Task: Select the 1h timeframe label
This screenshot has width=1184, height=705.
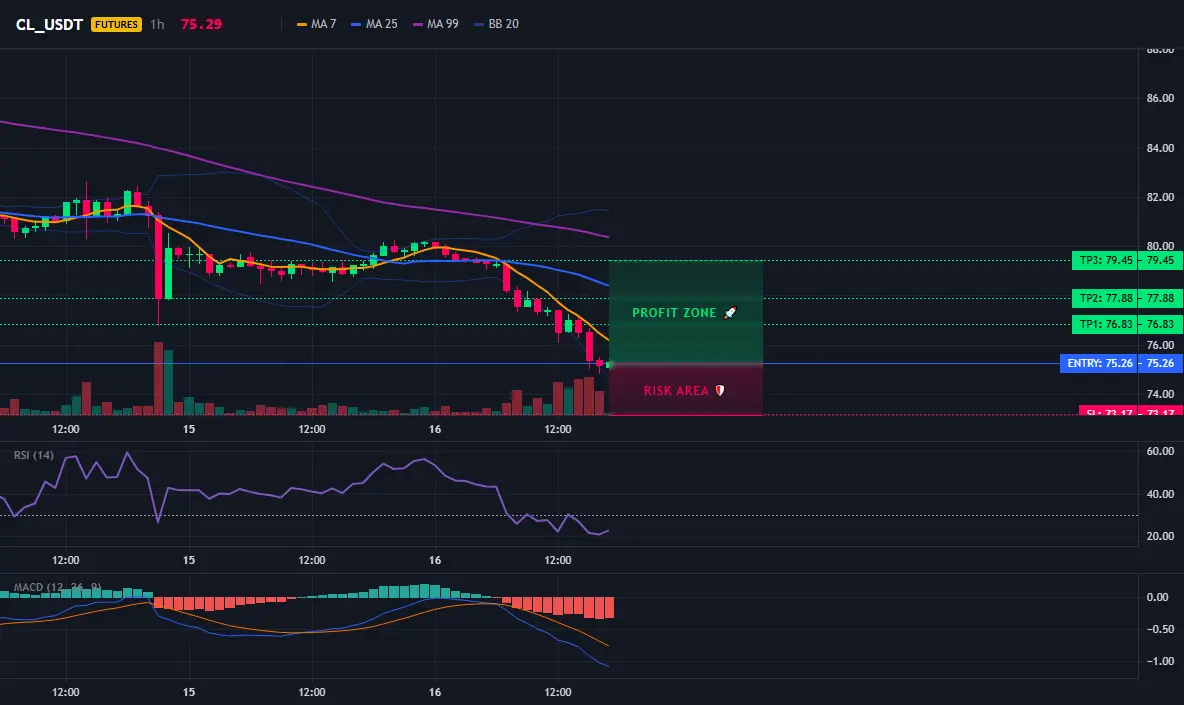Action: pyautogui.click(x=157, y=24)
